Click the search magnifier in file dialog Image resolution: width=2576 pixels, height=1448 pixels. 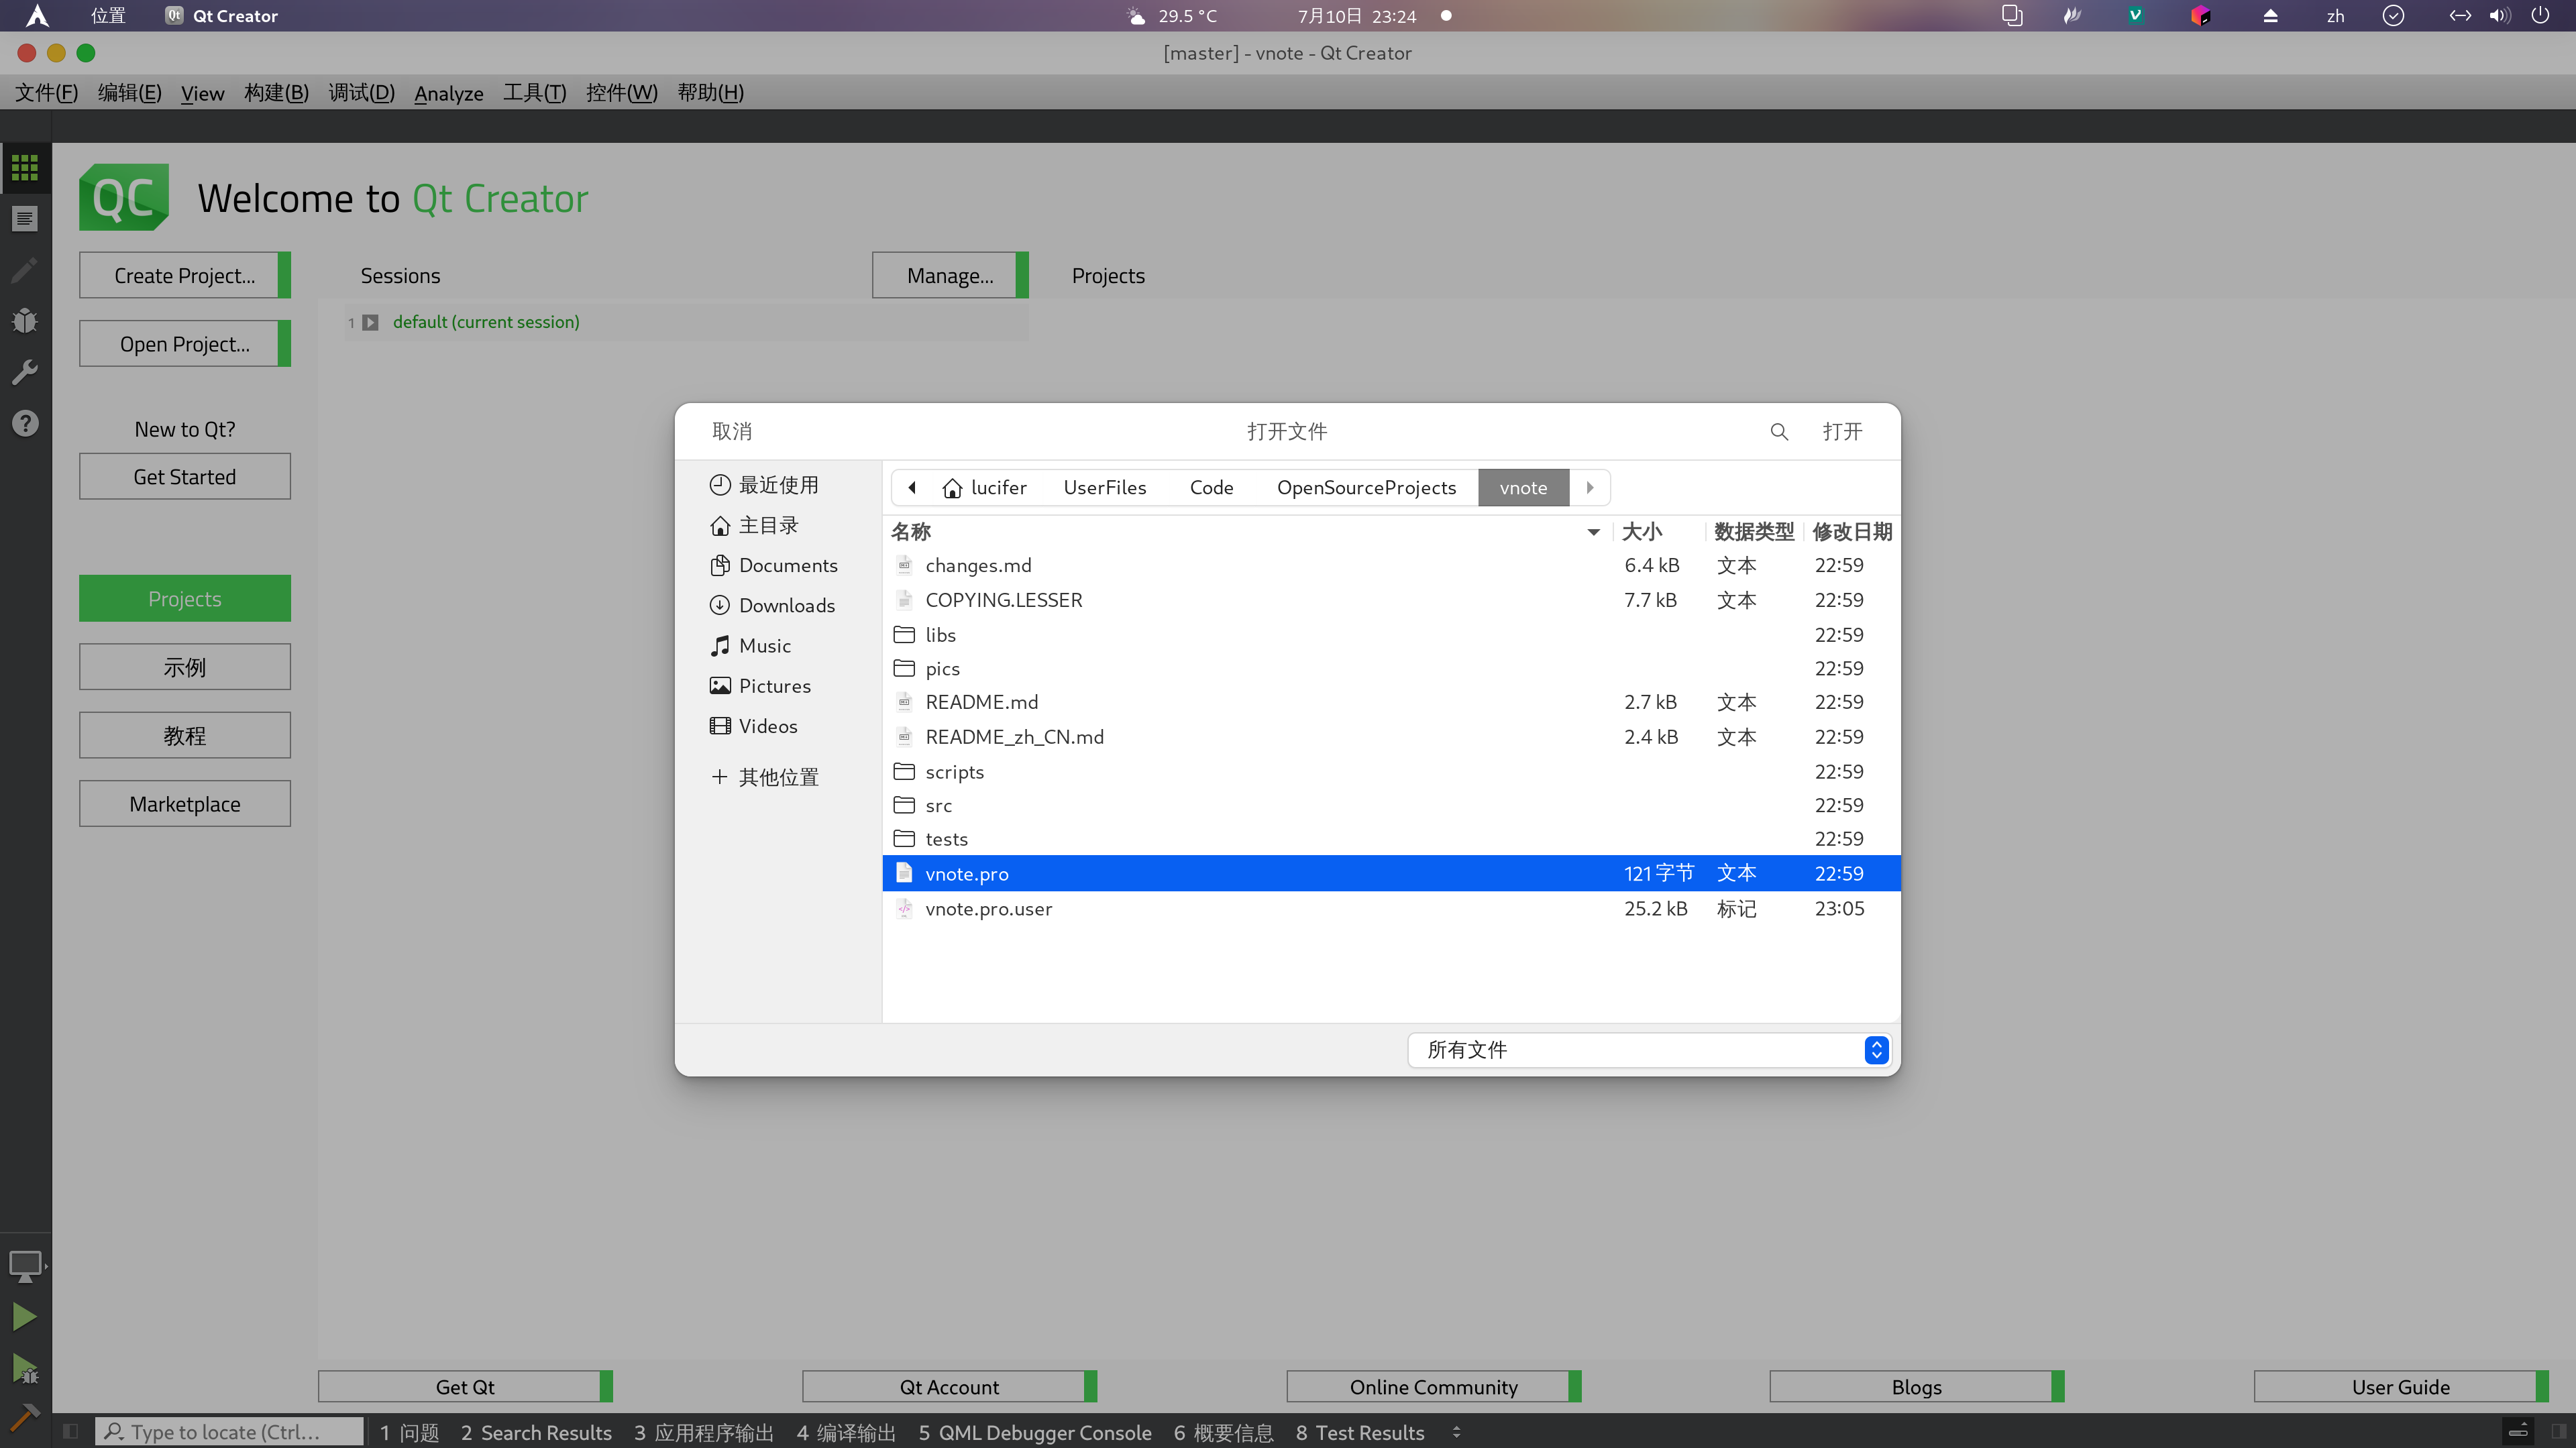[x=1779, y=431]
